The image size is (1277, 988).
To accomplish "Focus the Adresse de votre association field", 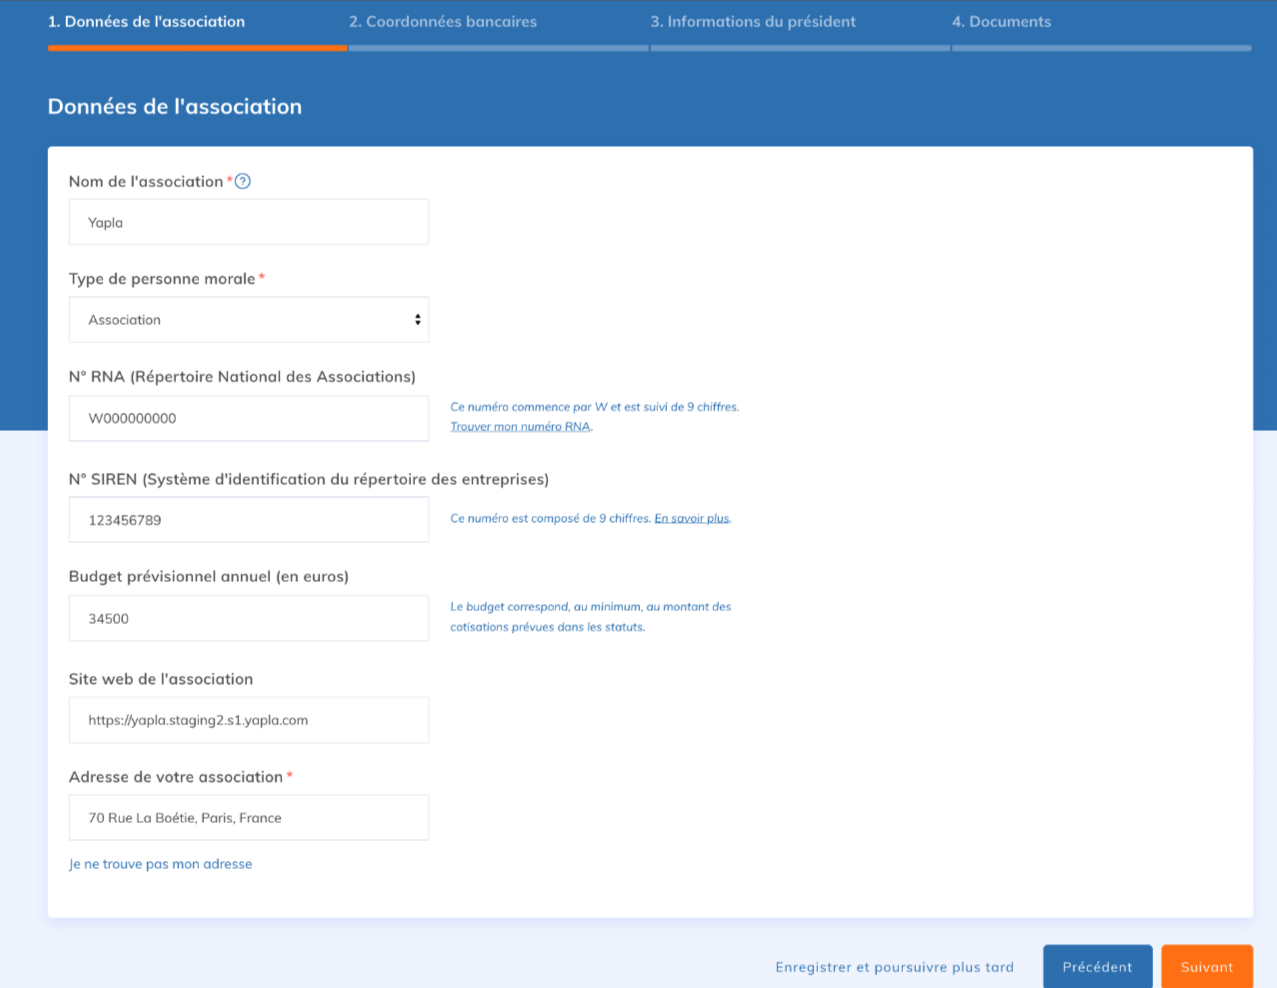I will [x=248, y=818].
